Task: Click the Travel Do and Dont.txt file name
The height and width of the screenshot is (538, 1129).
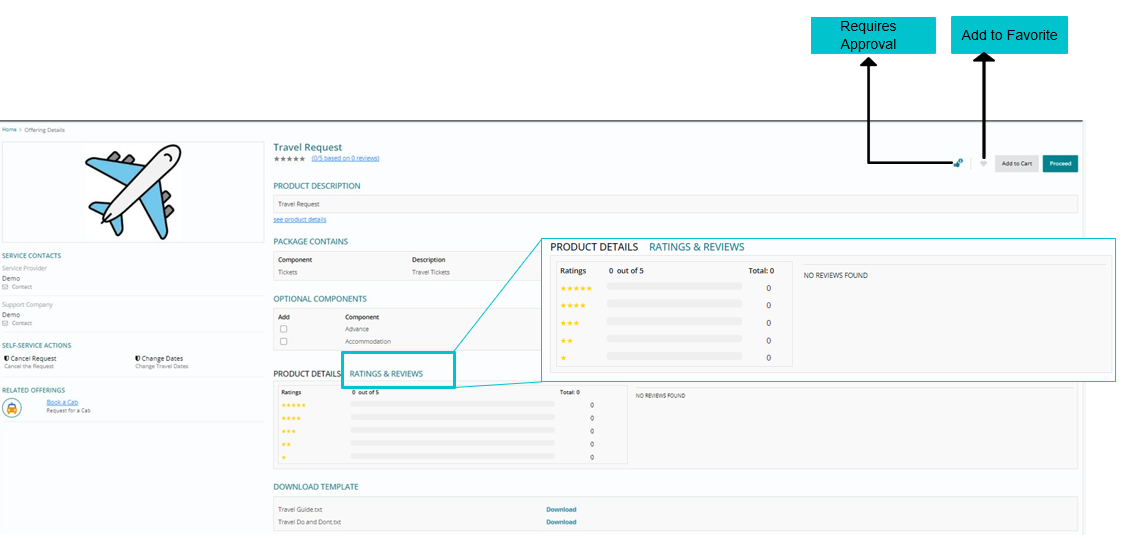Action: [x=310, y=521]
